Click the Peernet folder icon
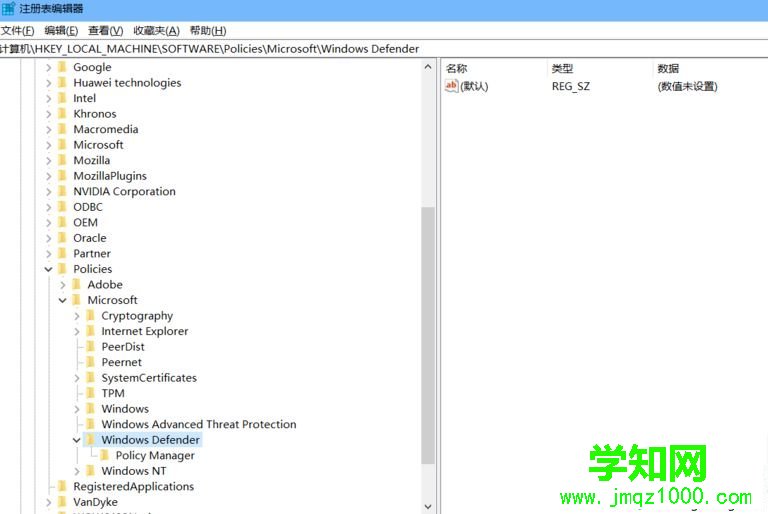The height and width of the screenshot is (514, 768). [91, 362]
